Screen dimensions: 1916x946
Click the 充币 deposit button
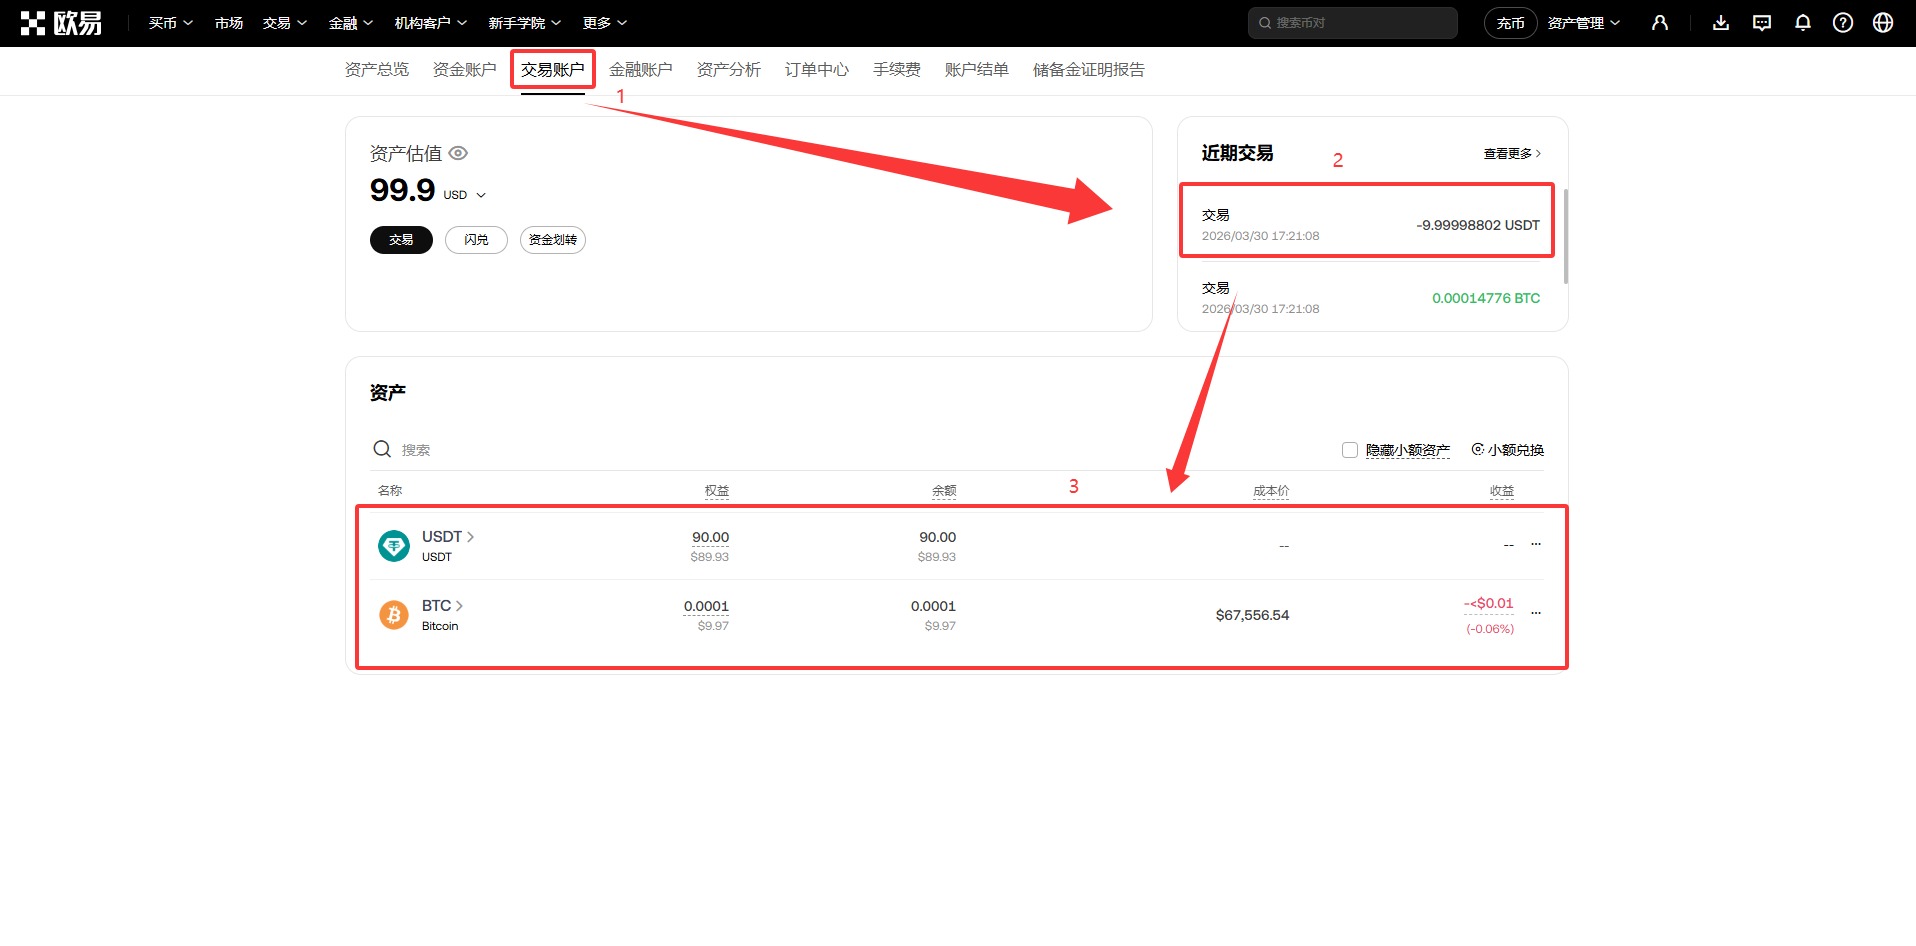click(1511, 23)
